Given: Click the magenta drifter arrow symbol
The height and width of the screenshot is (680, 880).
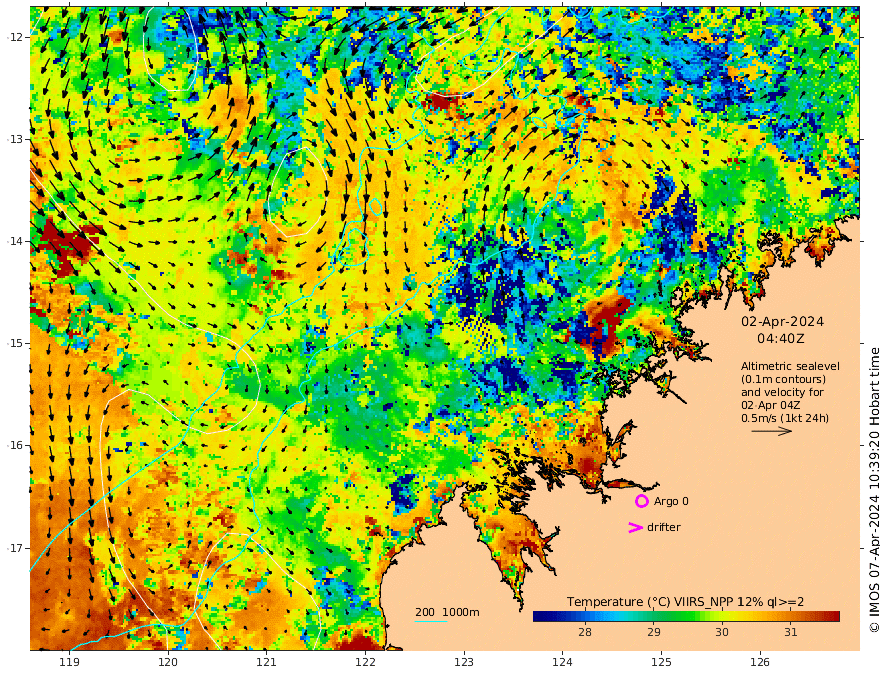Looking at the screenshot, I should pos(635,527).
